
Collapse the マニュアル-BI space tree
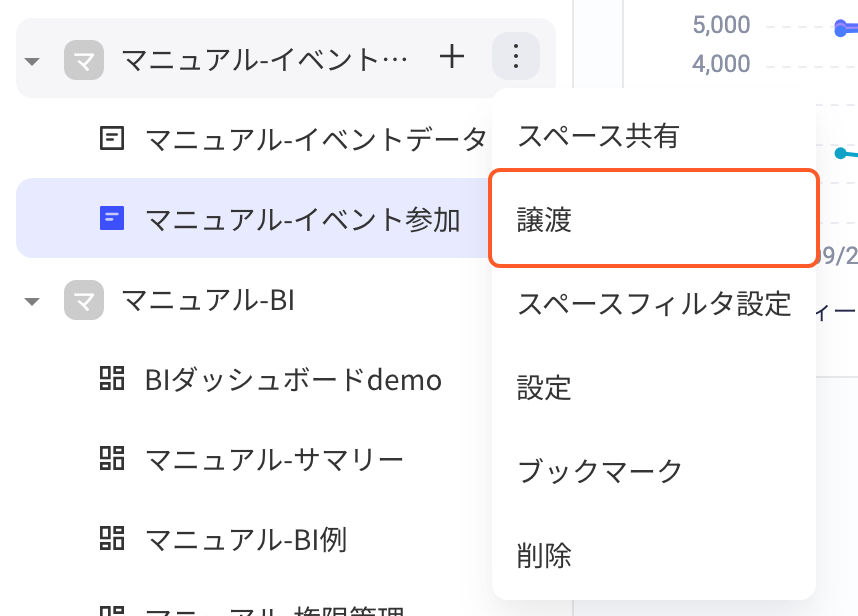pyautogui.click(x=32, y=301)
